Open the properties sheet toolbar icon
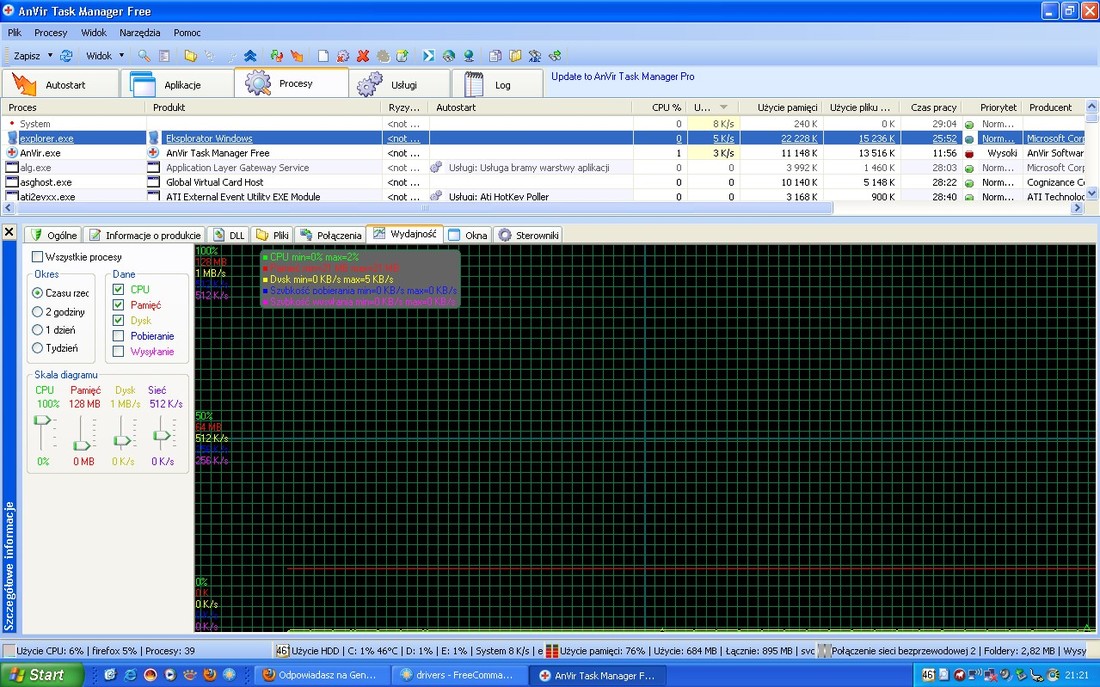 (164, 55)
